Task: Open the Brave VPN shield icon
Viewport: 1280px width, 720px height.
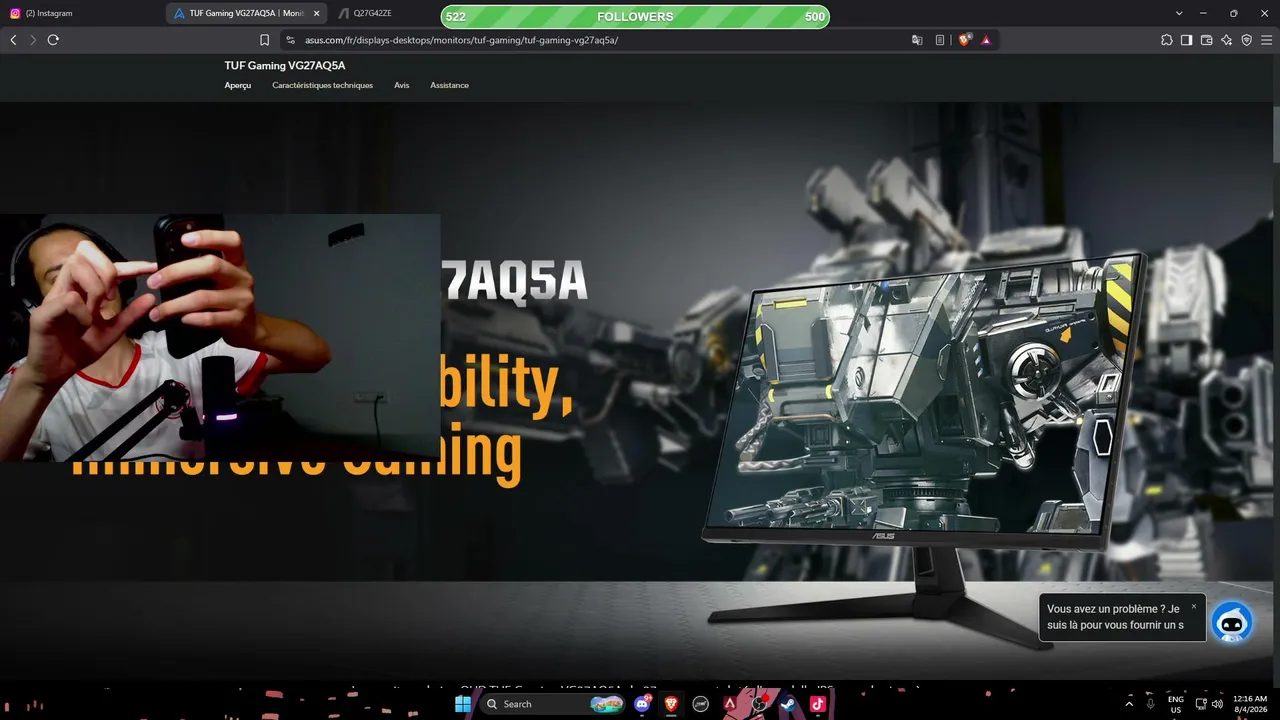Action: 1247,40
